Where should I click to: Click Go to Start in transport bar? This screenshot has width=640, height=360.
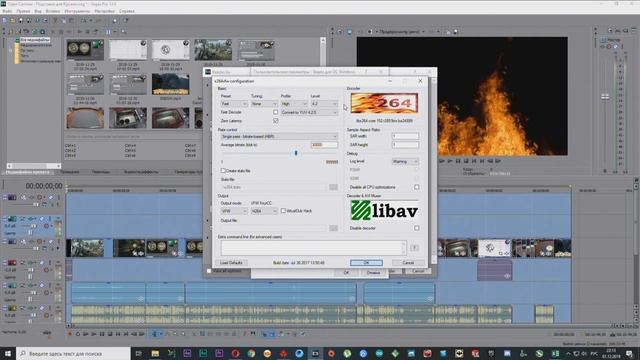118,334
